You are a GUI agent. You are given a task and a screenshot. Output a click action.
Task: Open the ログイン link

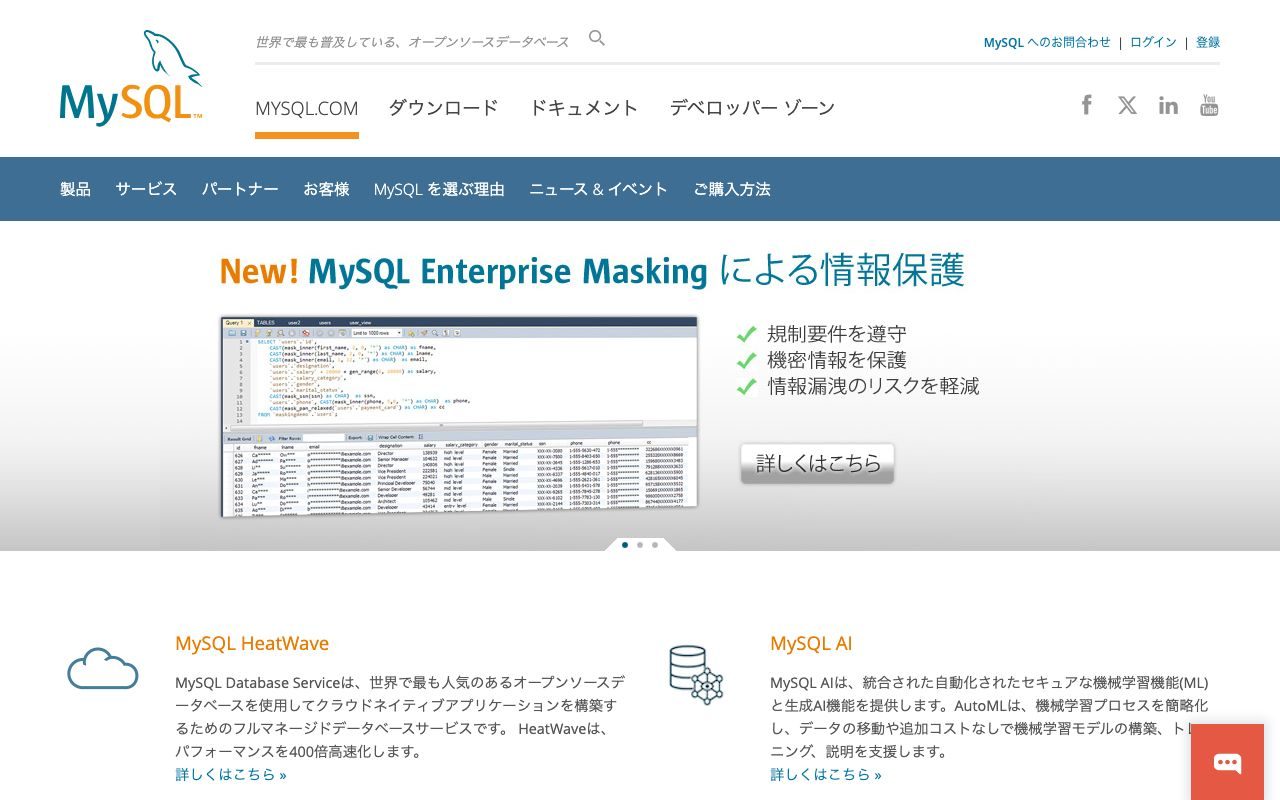coord(1152,42)
